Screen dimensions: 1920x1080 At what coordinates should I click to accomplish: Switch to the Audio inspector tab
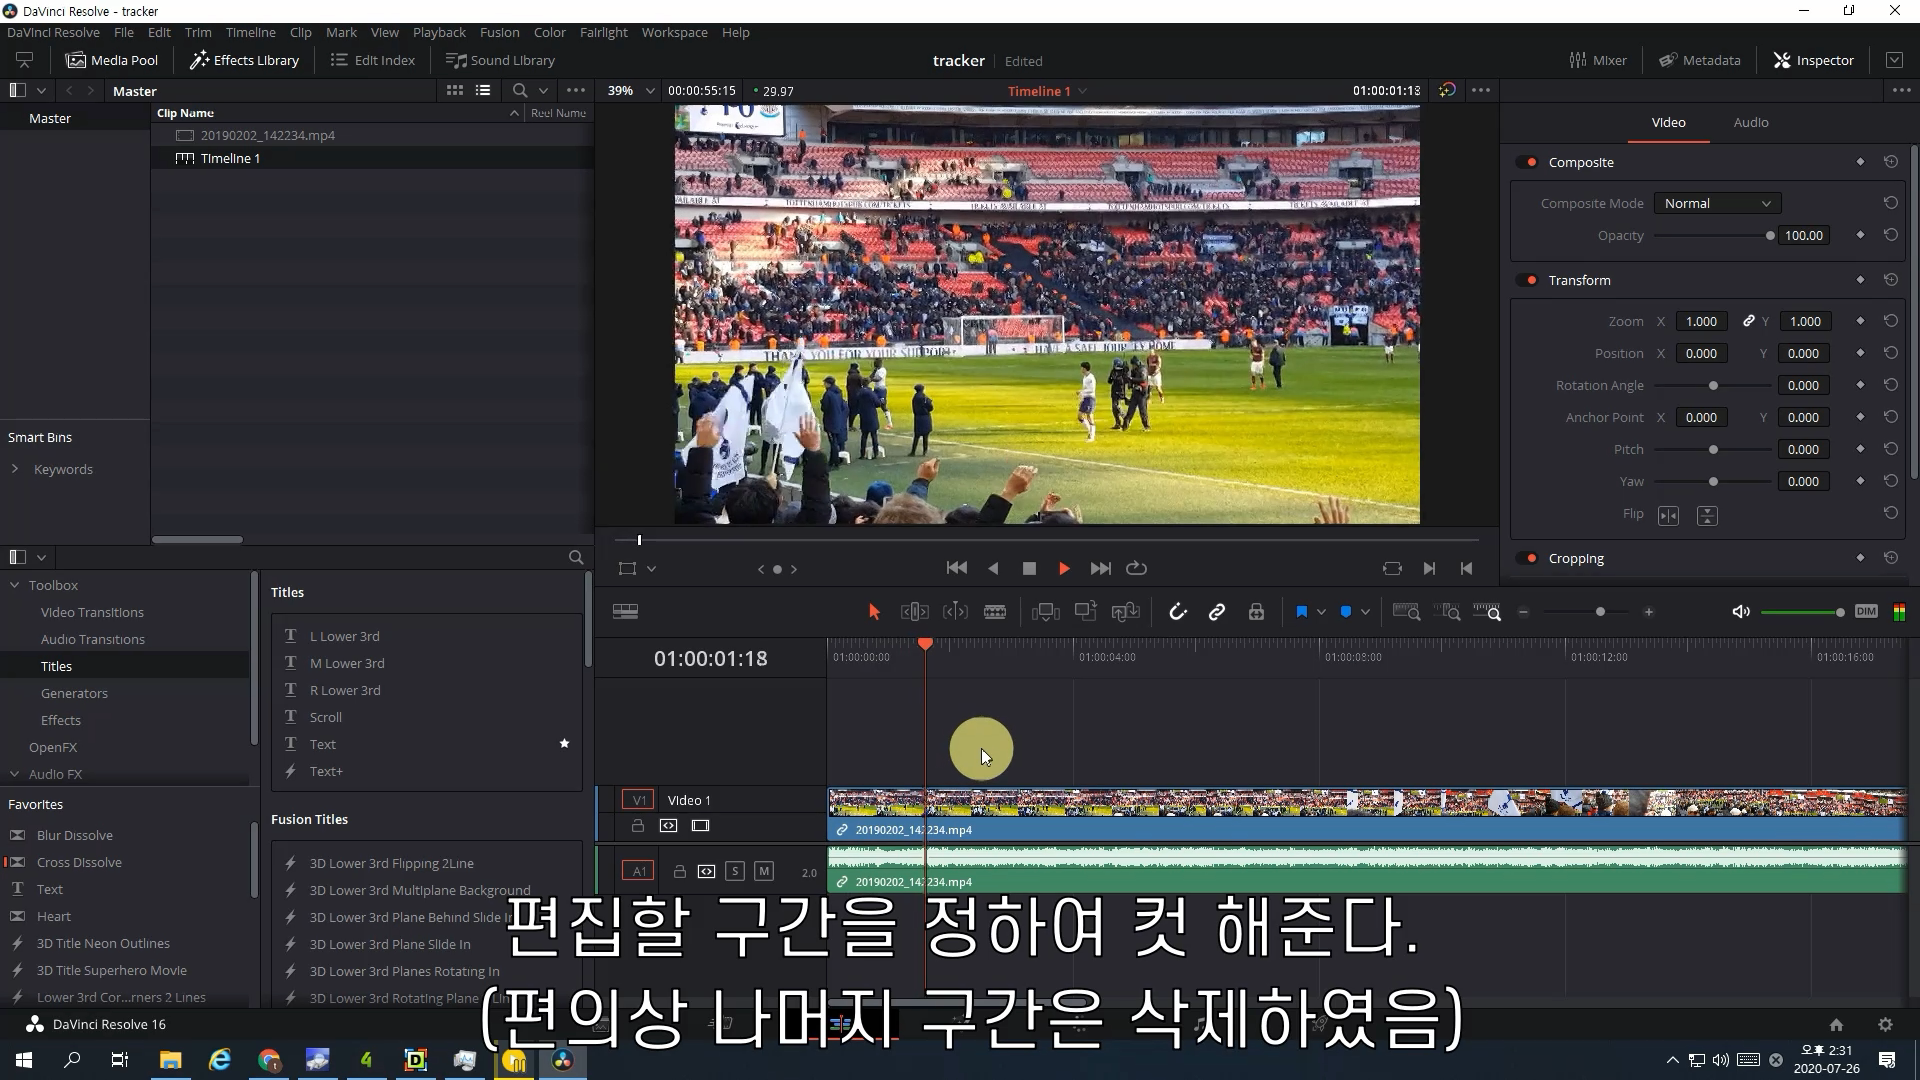pyautogui.click(x=1750, y=122)
